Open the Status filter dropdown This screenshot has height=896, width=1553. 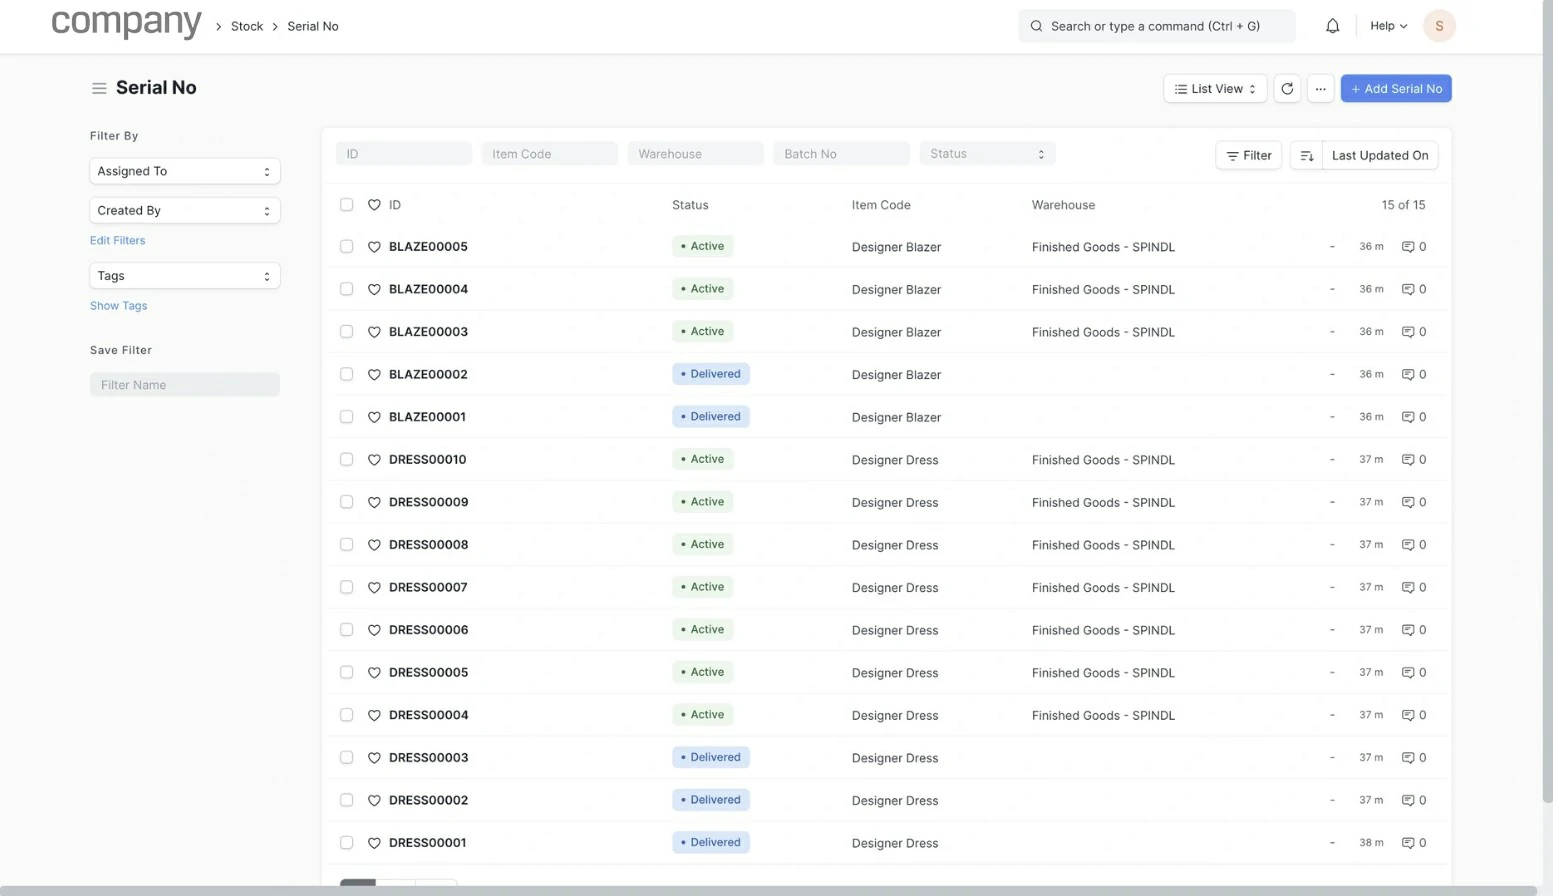[986, 154]
